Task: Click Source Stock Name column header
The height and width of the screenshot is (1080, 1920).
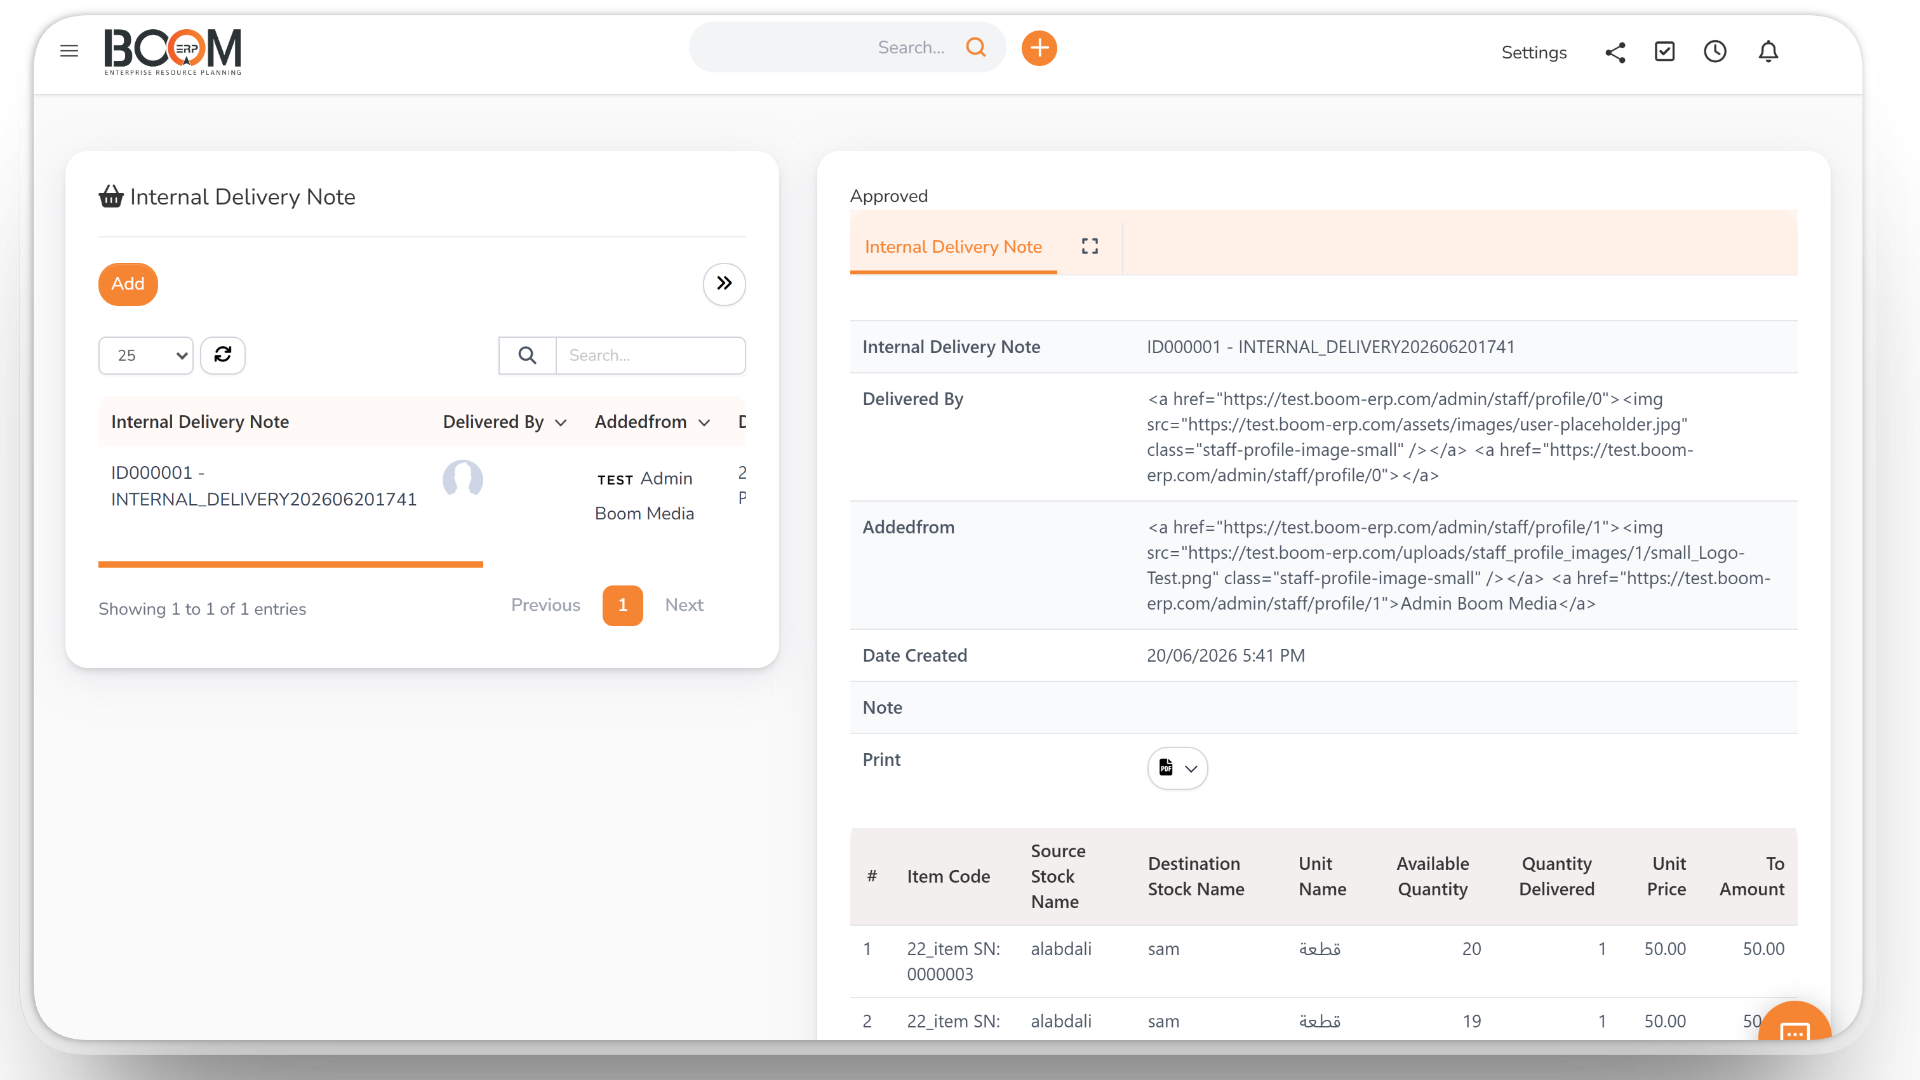Action: 1058,876
